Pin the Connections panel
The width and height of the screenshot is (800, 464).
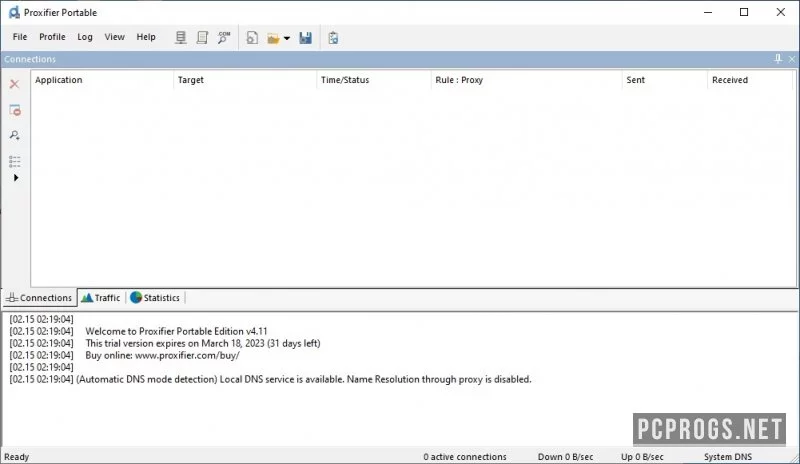(x=778, y=59)
